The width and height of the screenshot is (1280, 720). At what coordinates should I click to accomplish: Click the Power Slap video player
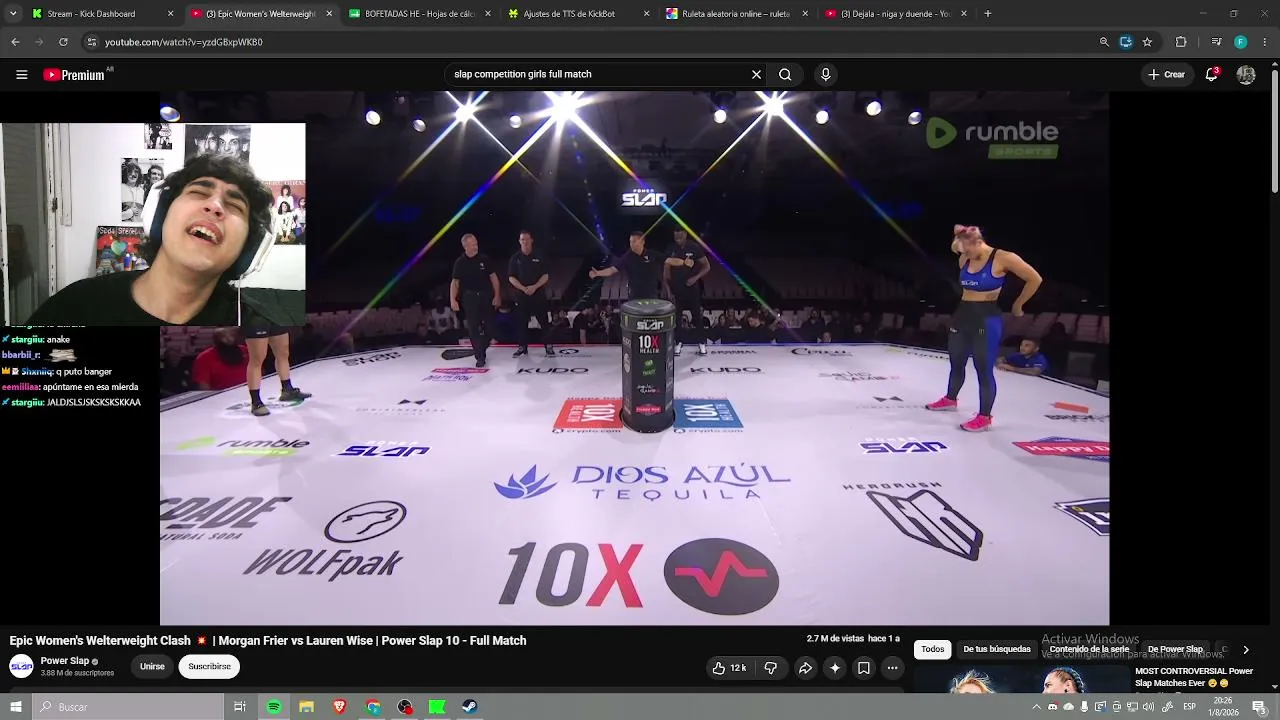coord(634,358)
